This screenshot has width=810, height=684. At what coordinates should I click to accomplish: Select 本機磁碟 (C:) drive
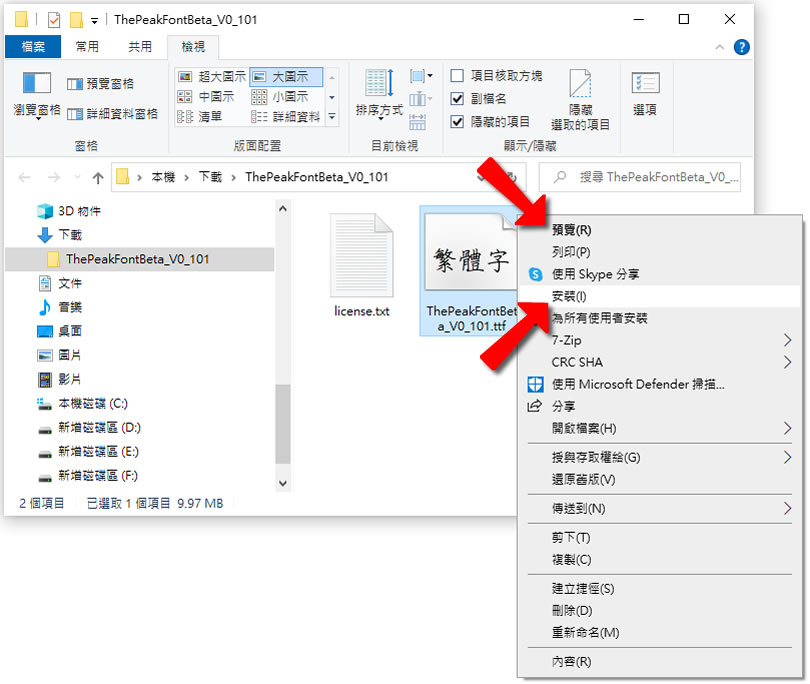tap(82, 403)
